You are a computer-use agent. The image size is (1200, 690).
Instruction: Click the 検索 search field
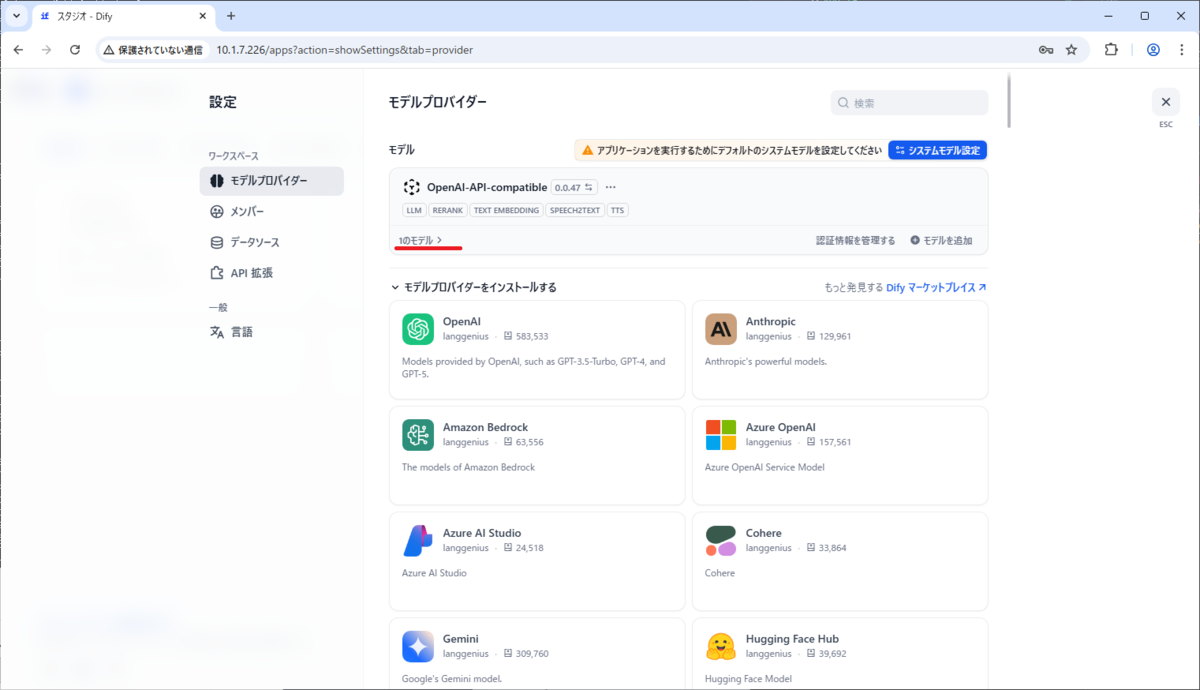[909, 103]
